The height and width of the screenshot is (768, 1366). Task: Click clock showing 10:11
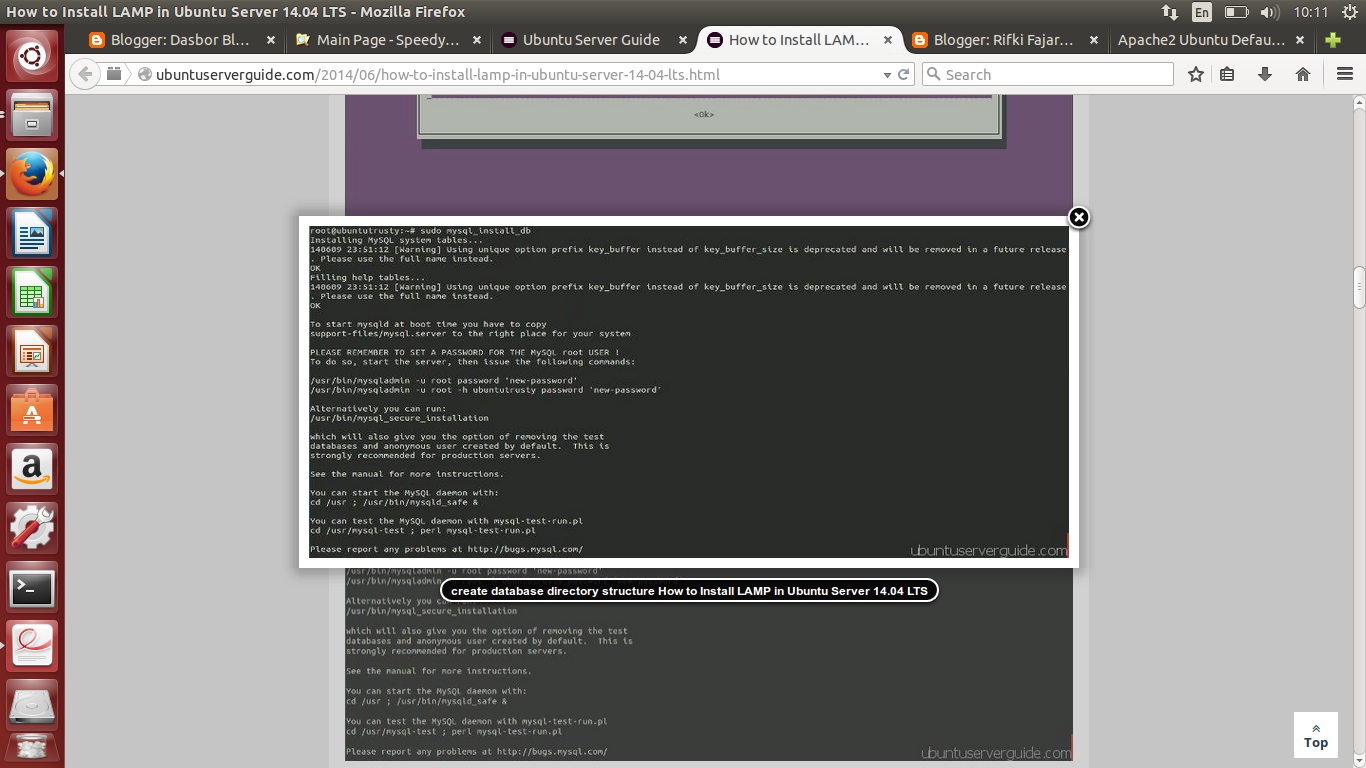click(x=1310, y=12)
